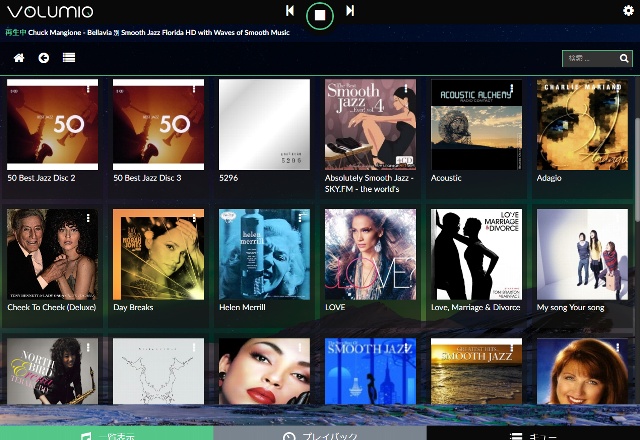Go to the home screen icon

(x=19, y=58)
